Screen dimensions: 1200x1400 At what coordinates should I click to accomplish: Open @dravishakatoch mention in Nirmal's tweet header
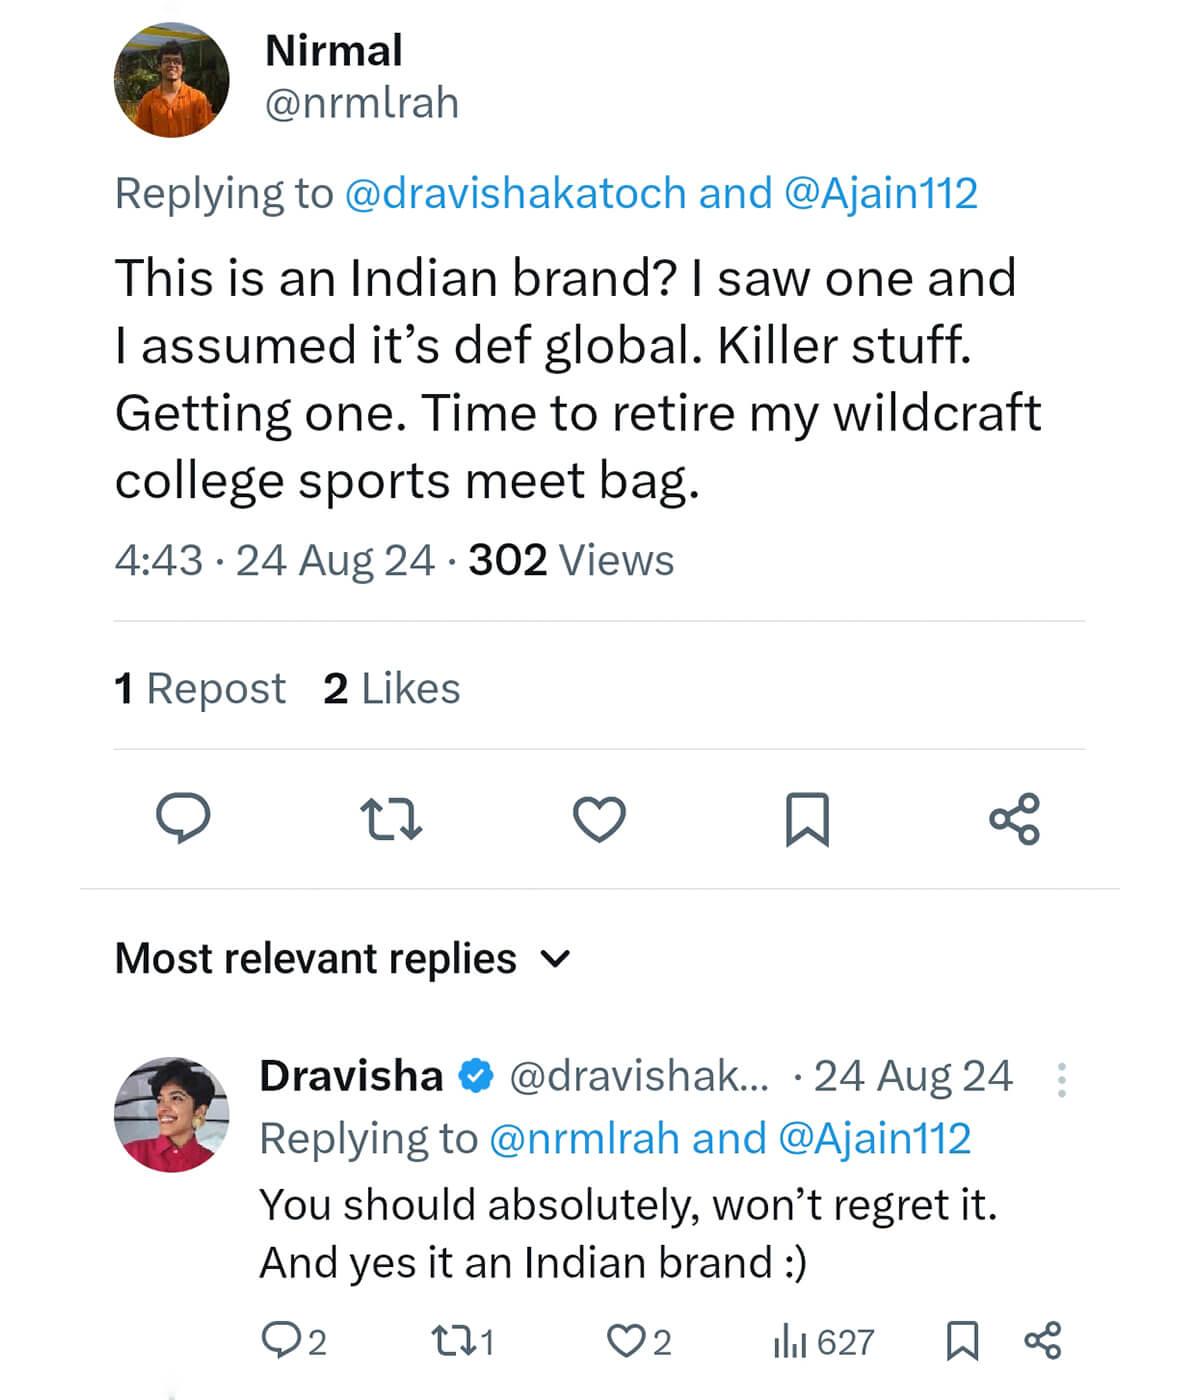click(515, 193)
